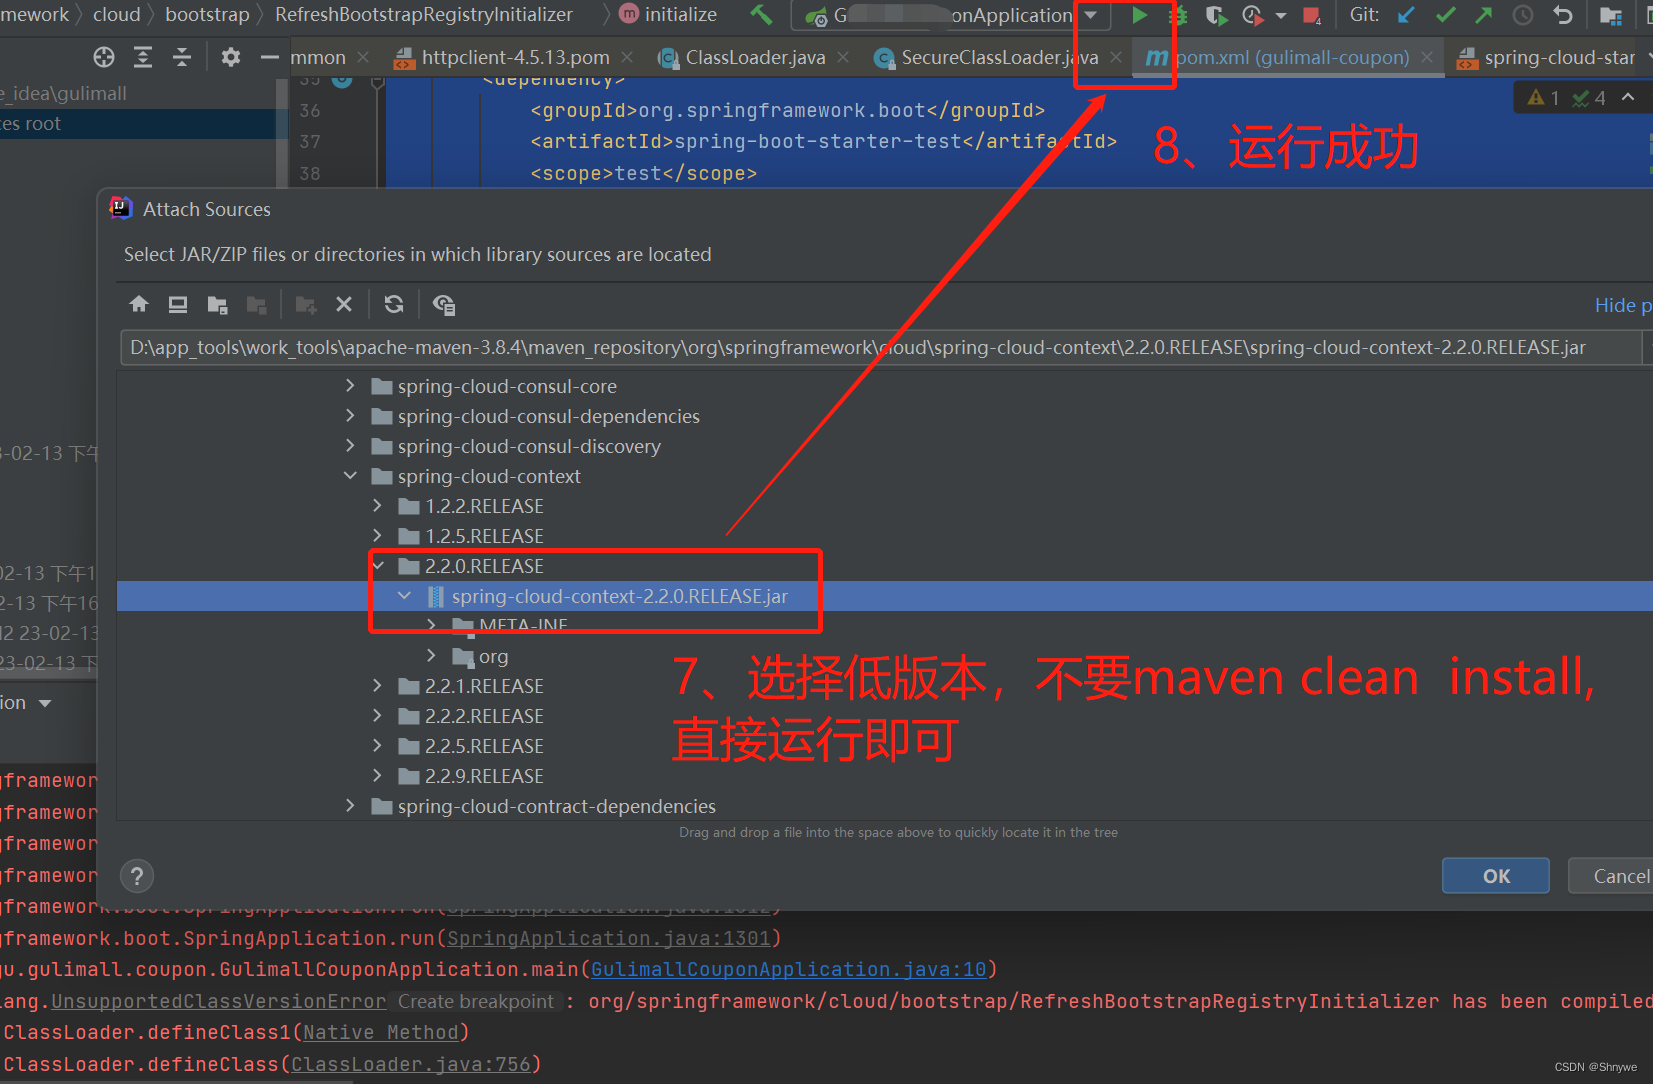Select the spring-cloud-context-2.2.0.RELEASE.jar file row
The height and width of the screenshot is (1084, 1653).
point(885,596)
